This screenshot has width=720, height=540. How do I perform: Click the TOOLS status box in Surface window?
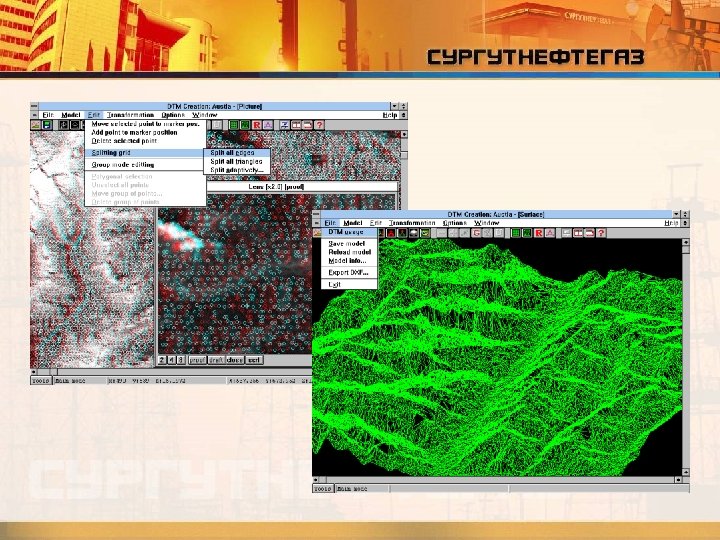(x=323, y=489)
